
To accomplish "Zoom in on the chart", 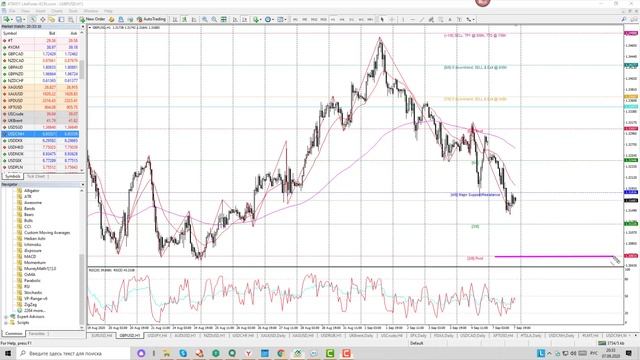I will pos(204,19).
